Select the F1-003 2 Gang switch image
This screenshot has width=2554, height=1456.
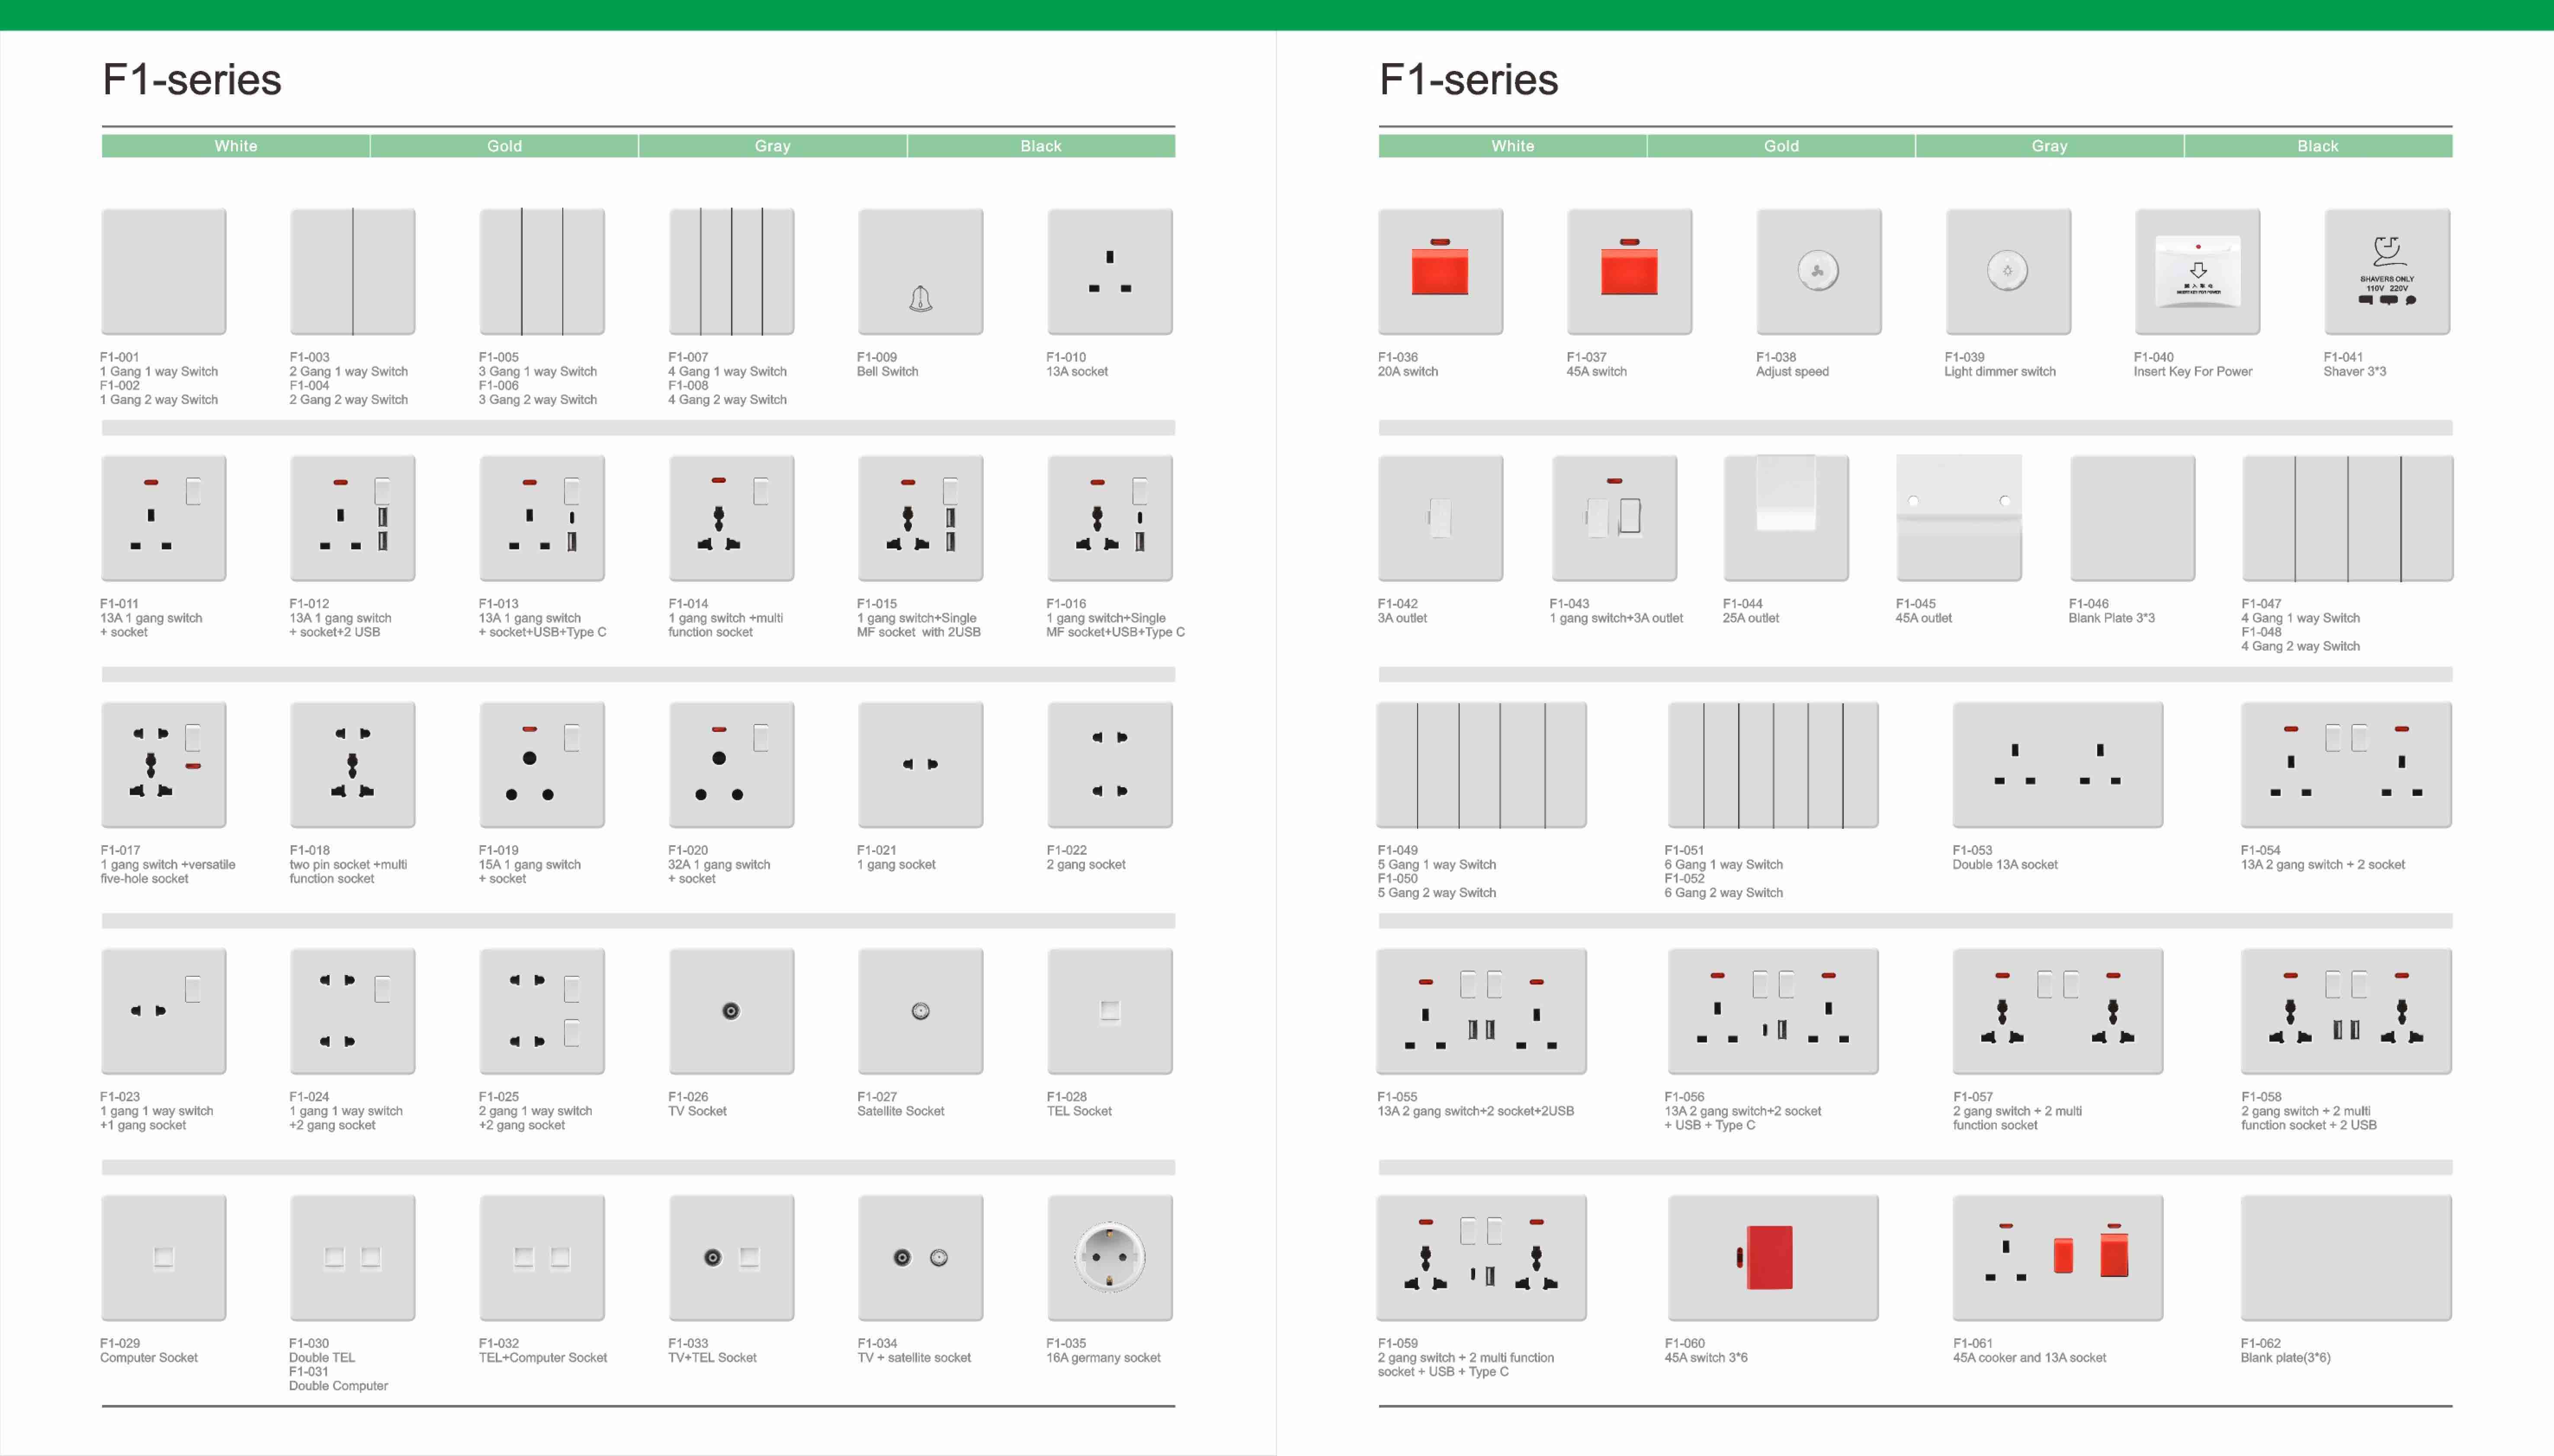pos(352,272)
